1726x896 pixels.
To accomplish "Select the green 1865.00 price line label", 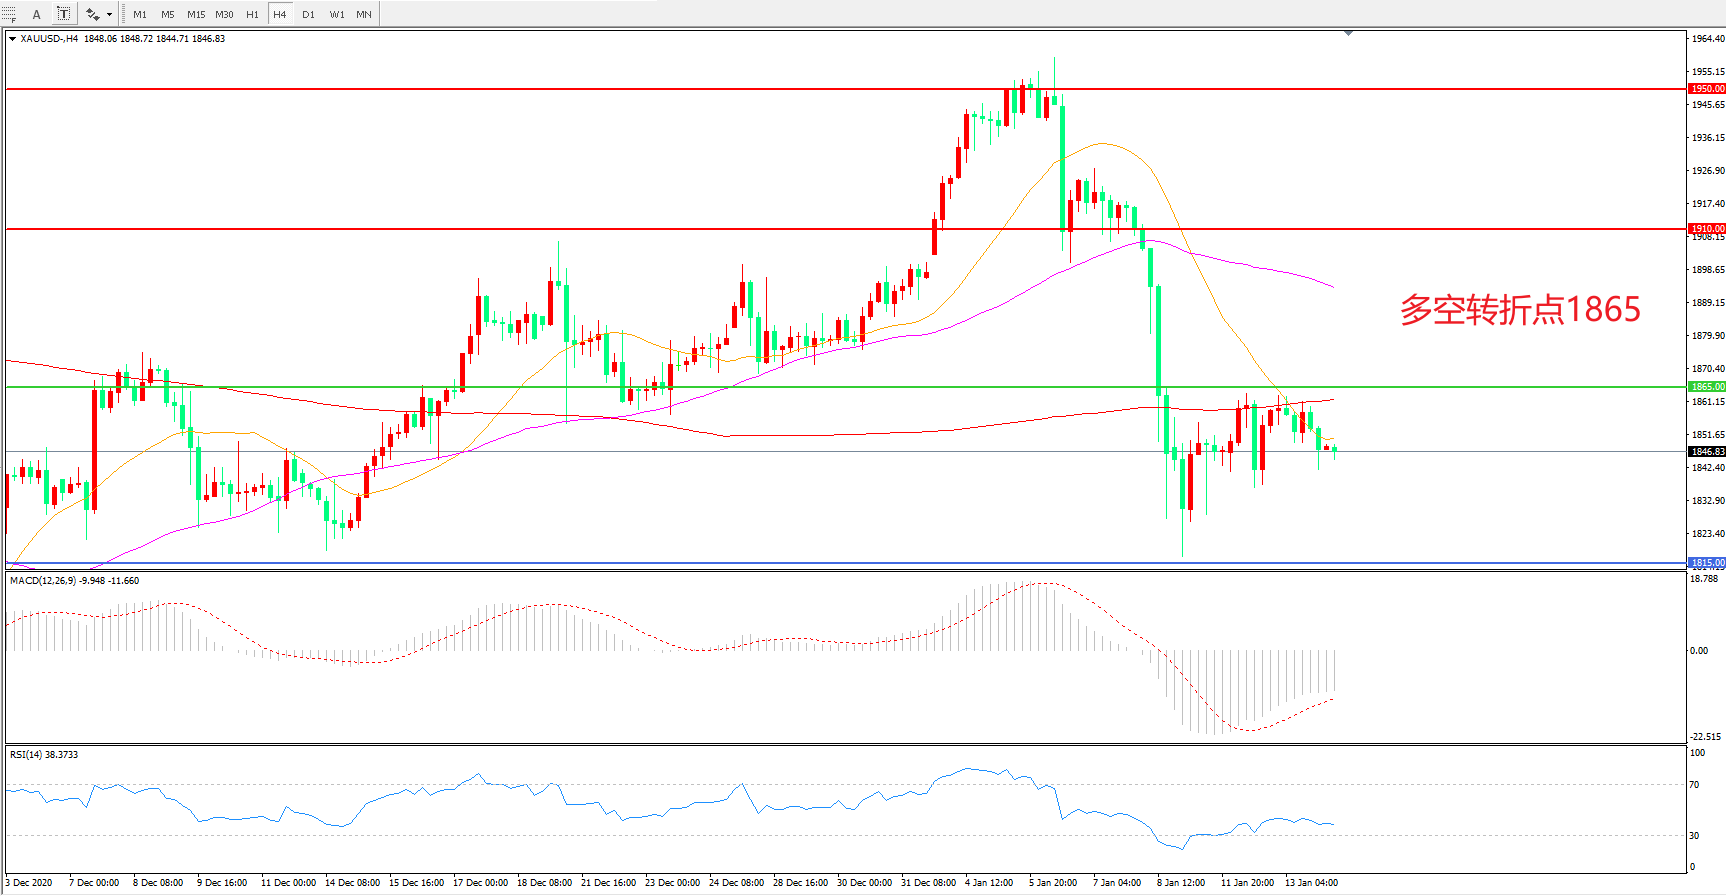I will [1706, 387].
